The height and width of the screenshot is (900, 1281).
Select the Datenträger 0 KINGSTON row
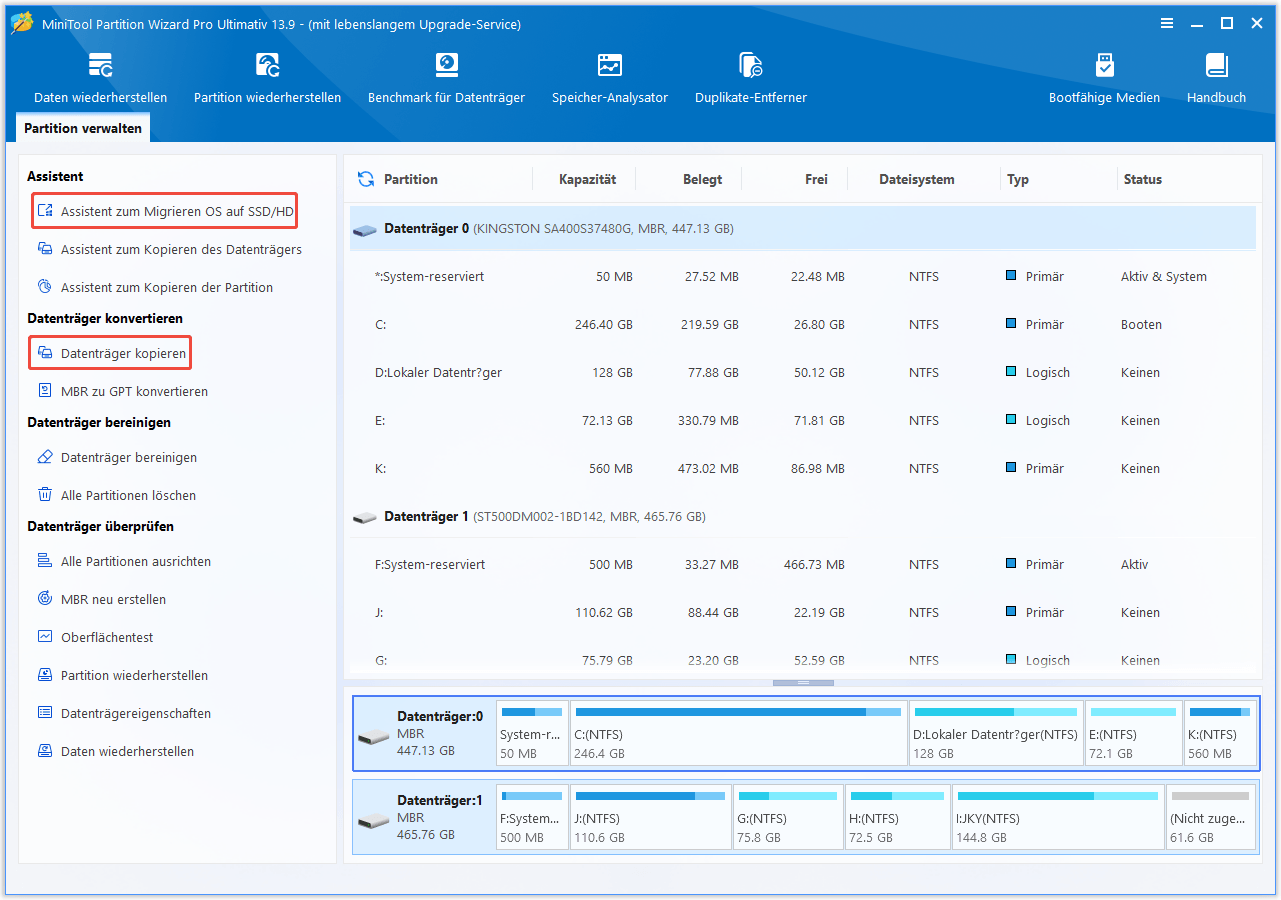(x=803, y=228)
